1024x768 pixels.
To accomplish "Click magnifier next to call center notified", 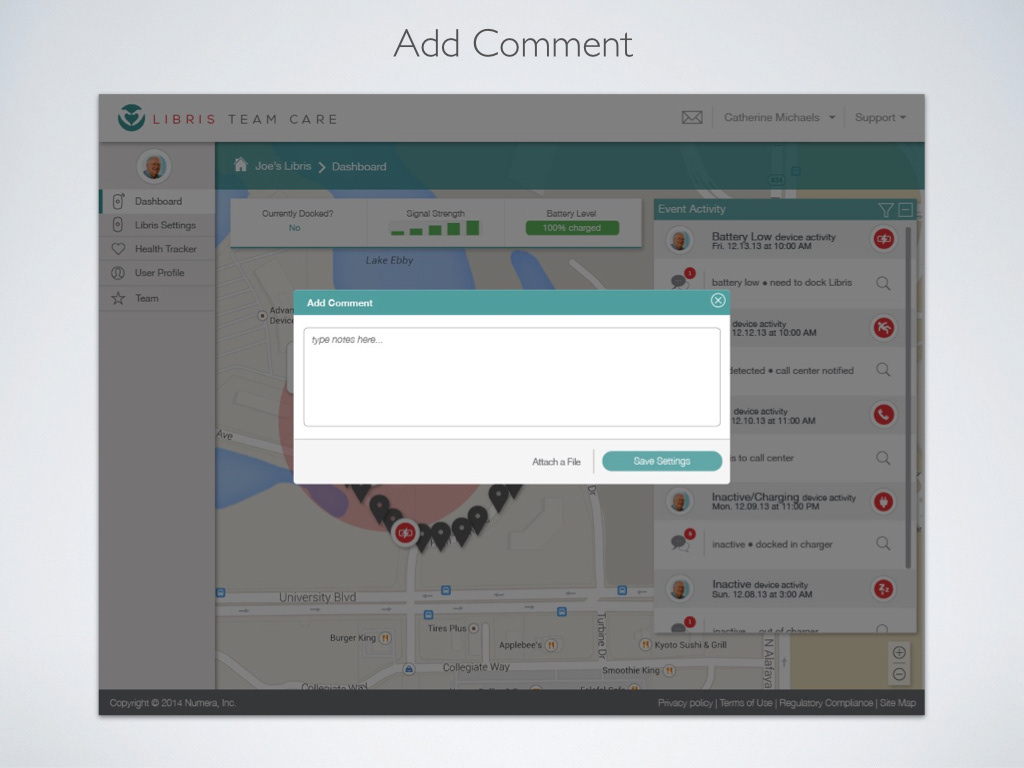I will click(x=883, y=370).
